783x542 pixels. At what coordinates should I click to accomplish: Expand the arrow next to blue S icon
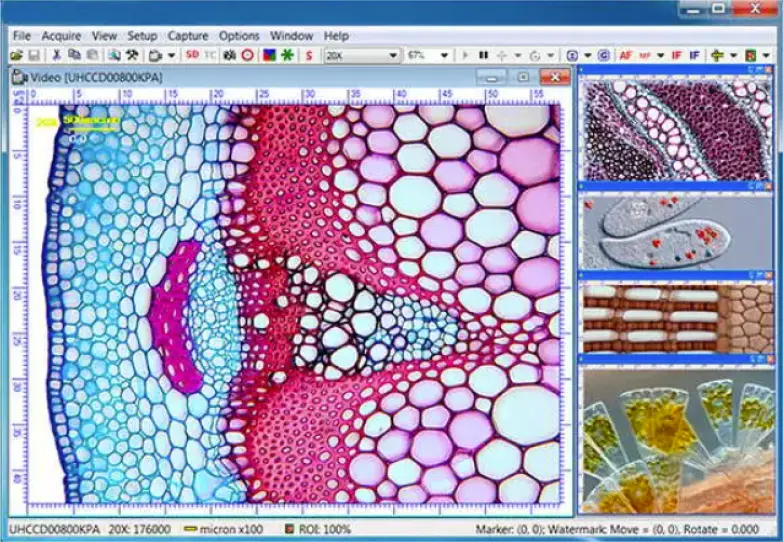[588, 55]
